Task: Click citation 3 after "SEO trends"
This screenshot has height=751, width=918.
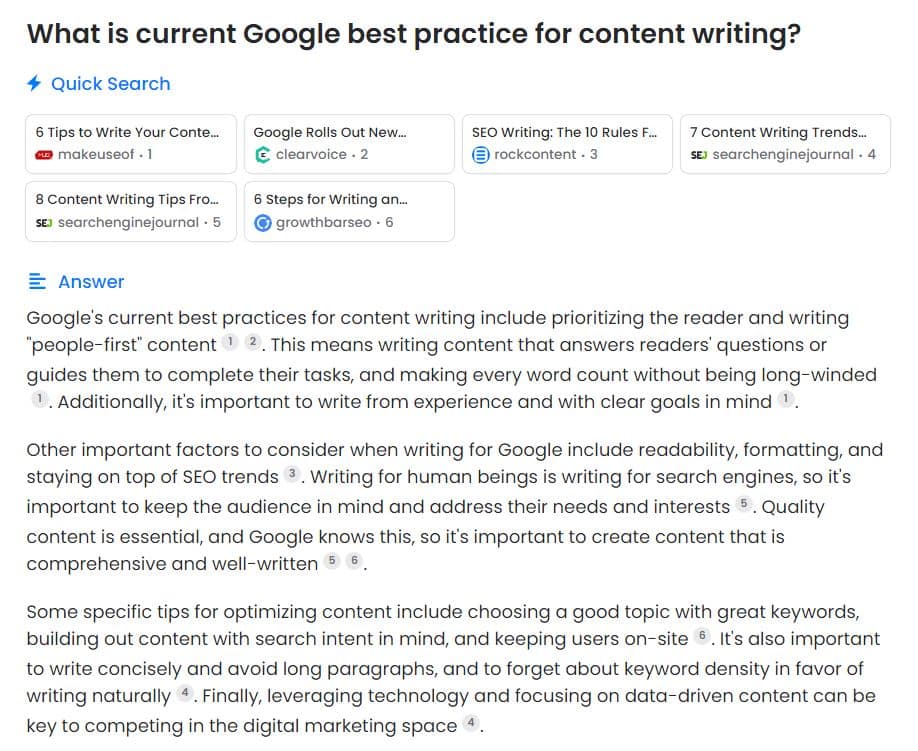Action: pyautogui.click(x=292, y=474)
